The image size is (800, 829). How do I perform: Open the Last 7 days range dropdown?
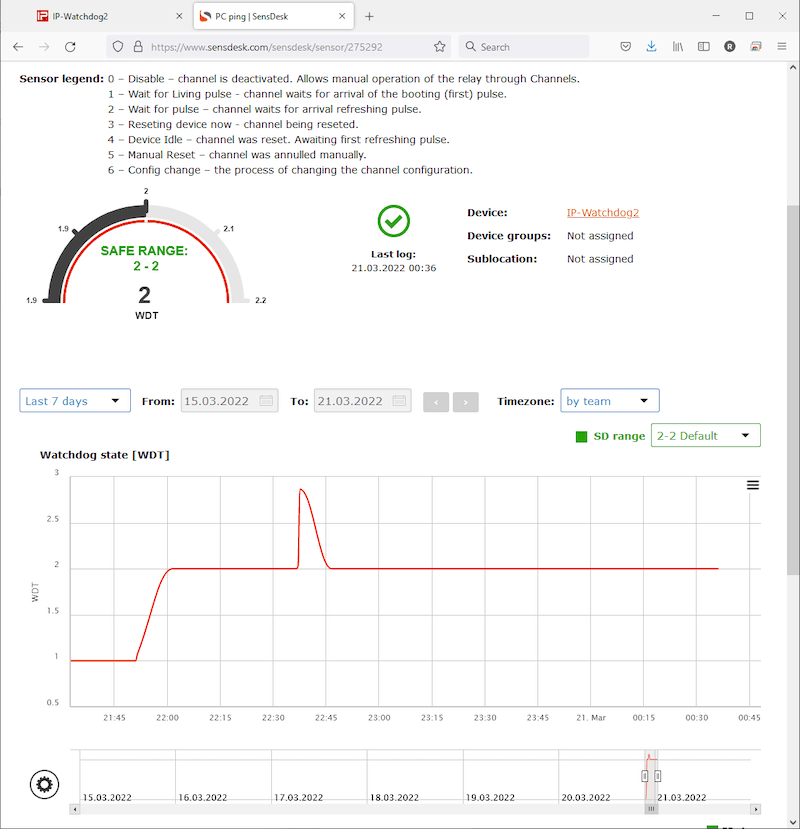point(74,400)
